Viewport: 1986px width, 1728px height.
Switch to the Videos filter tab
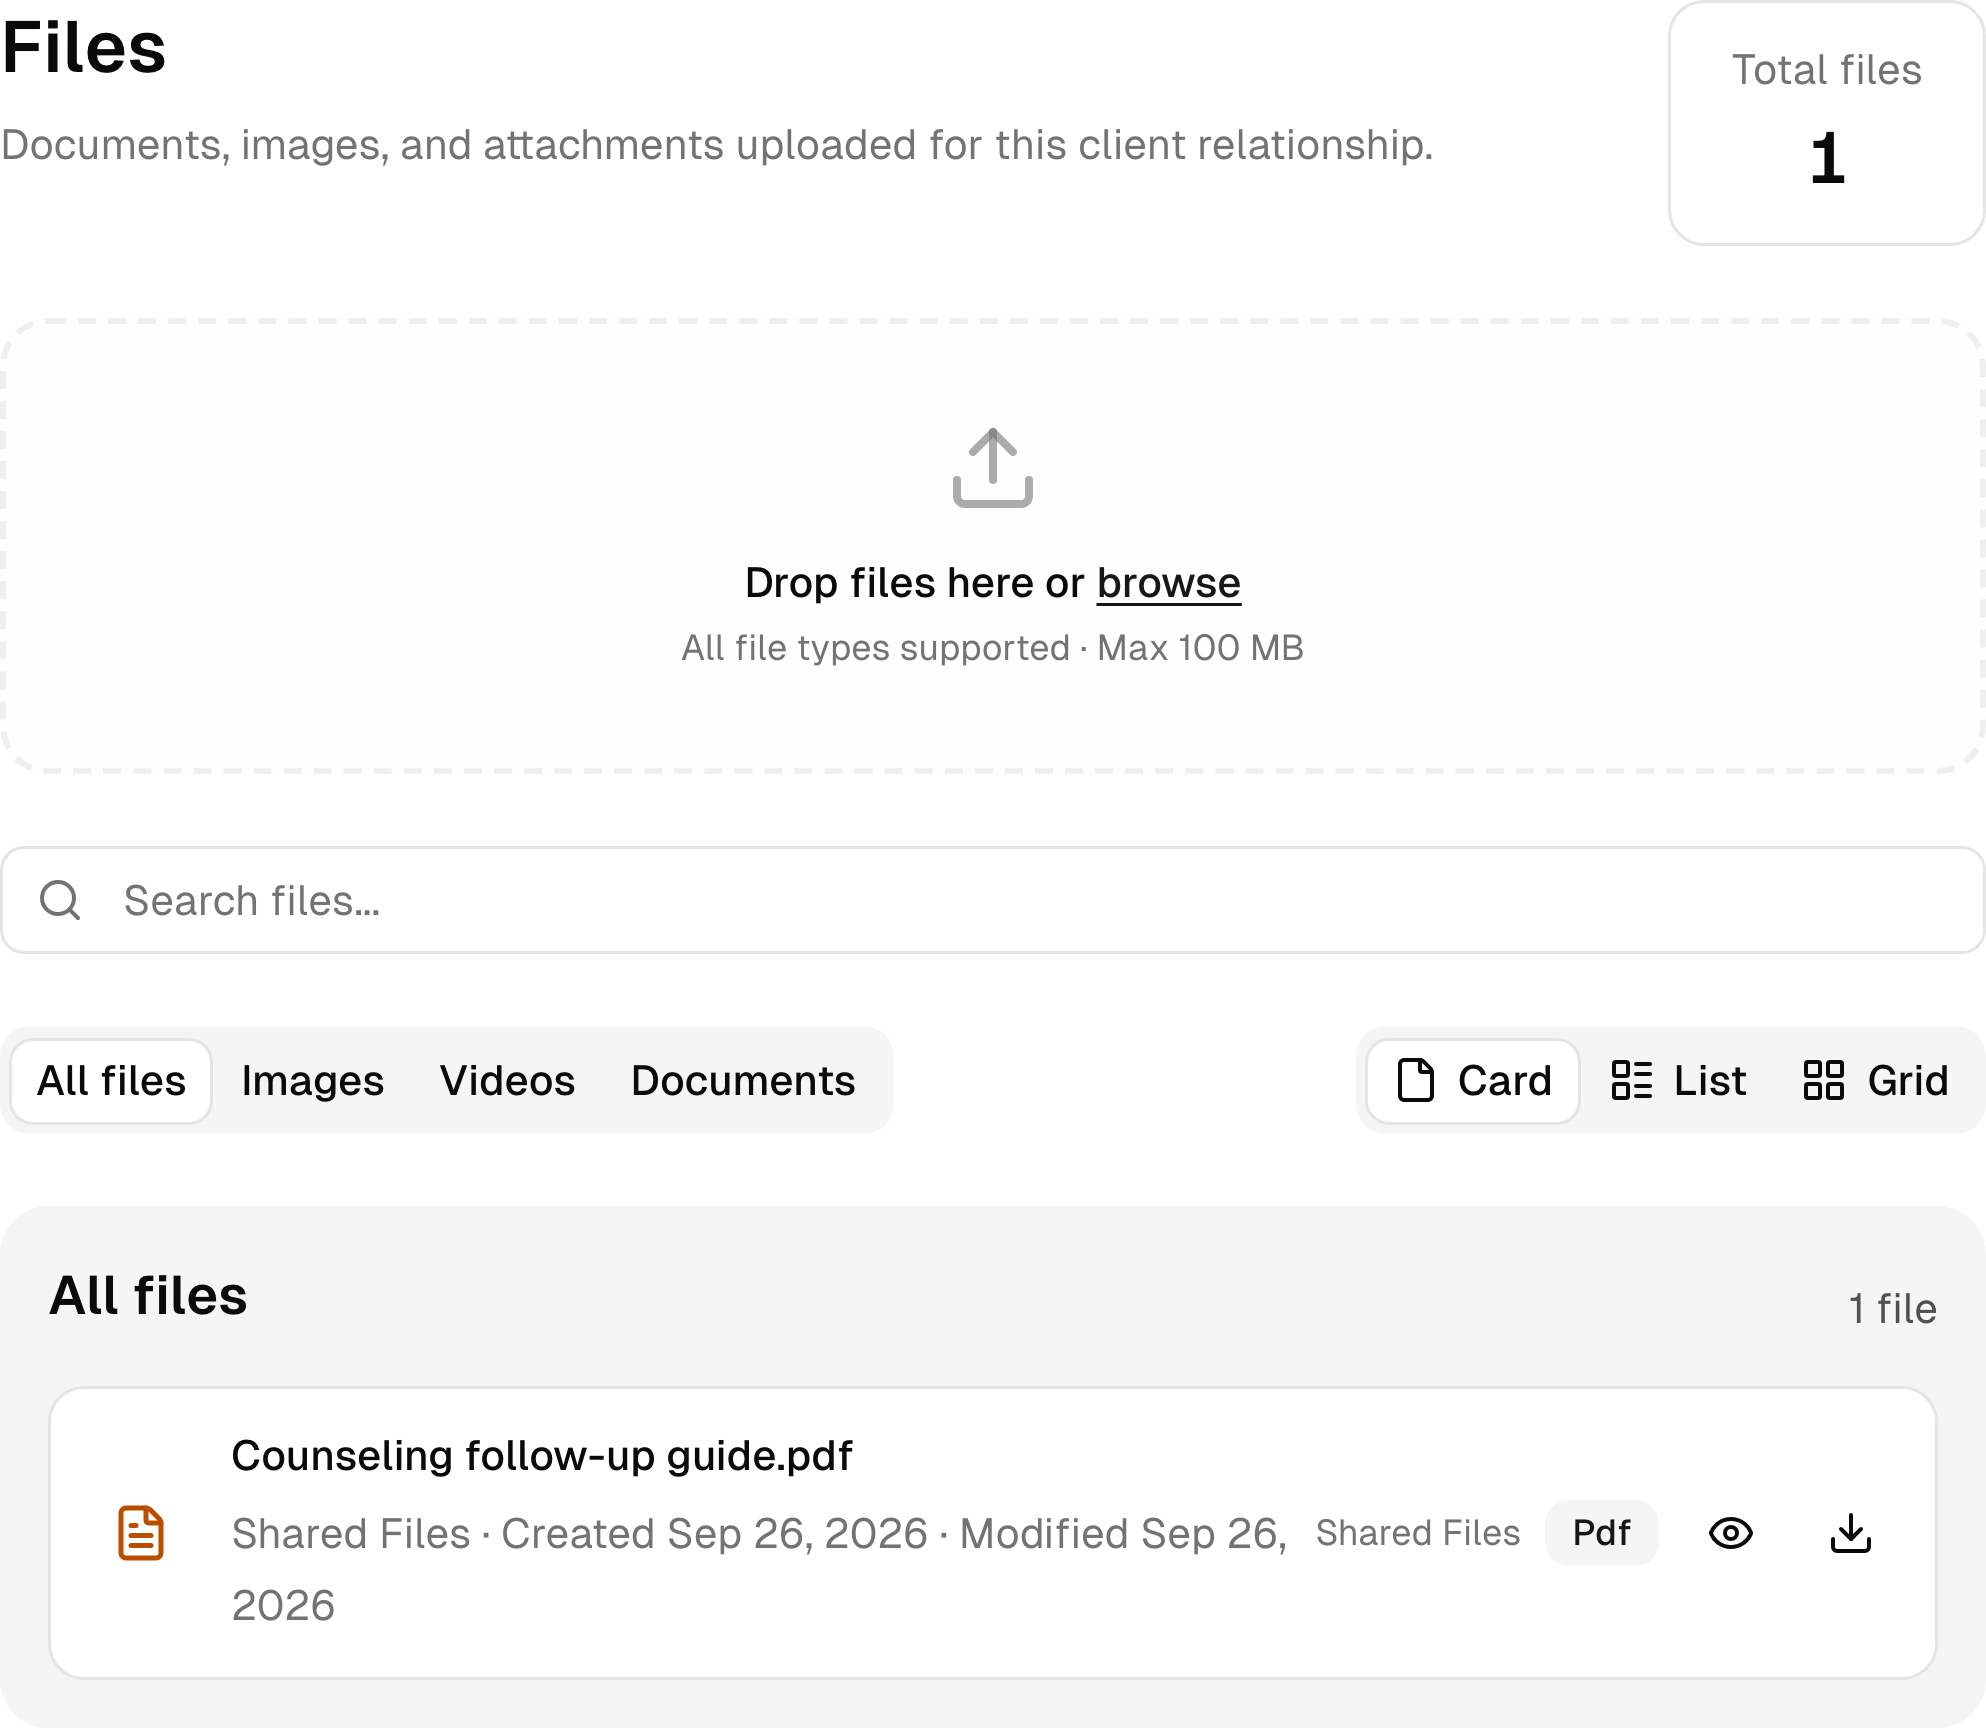(x=507, y=1081)
